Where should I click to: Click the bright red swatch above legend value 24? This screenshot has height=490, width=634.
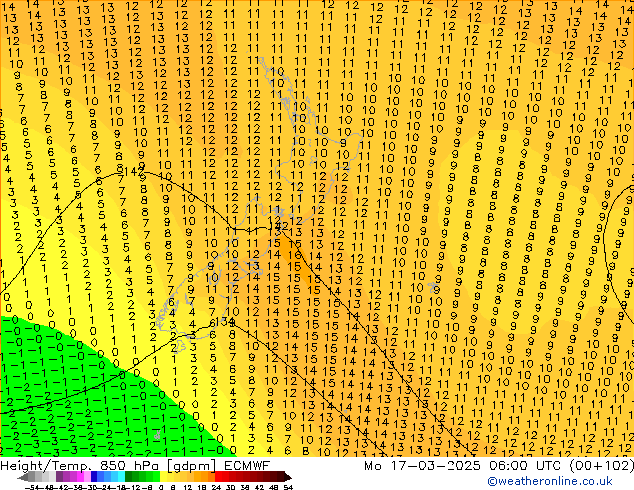218,477
